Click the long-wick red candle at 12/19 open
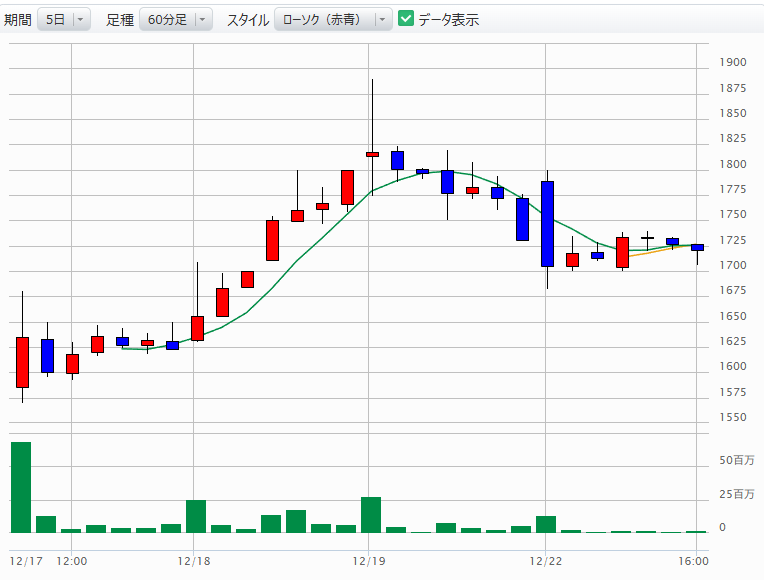The height and width of the screenshot is (580, 764). 372,154
